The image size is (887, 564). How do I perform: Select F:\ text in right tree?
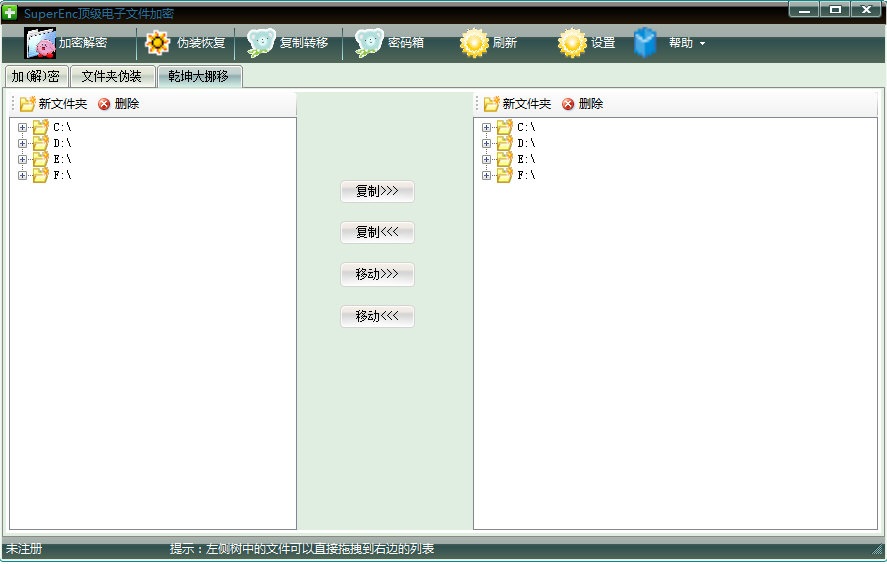click(526, 175)
